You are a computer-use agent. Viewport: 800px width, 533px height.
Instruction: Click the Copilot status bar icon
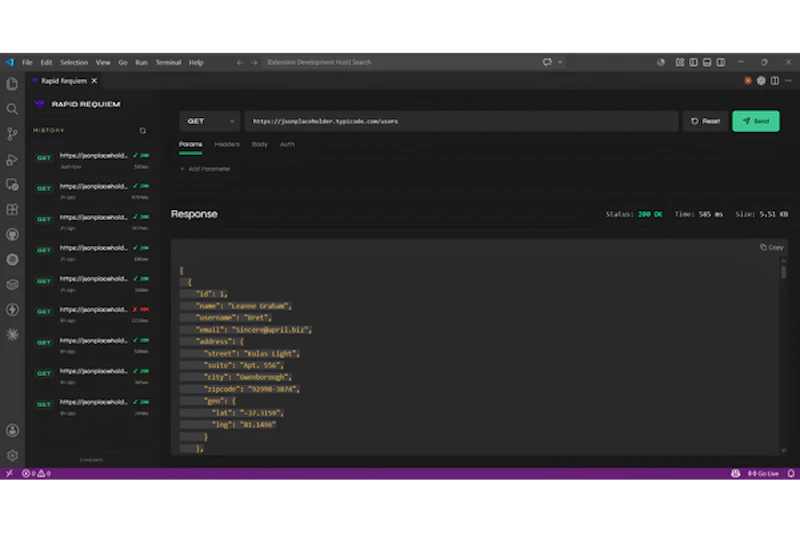pyautogui.click(x=735, y=473)
